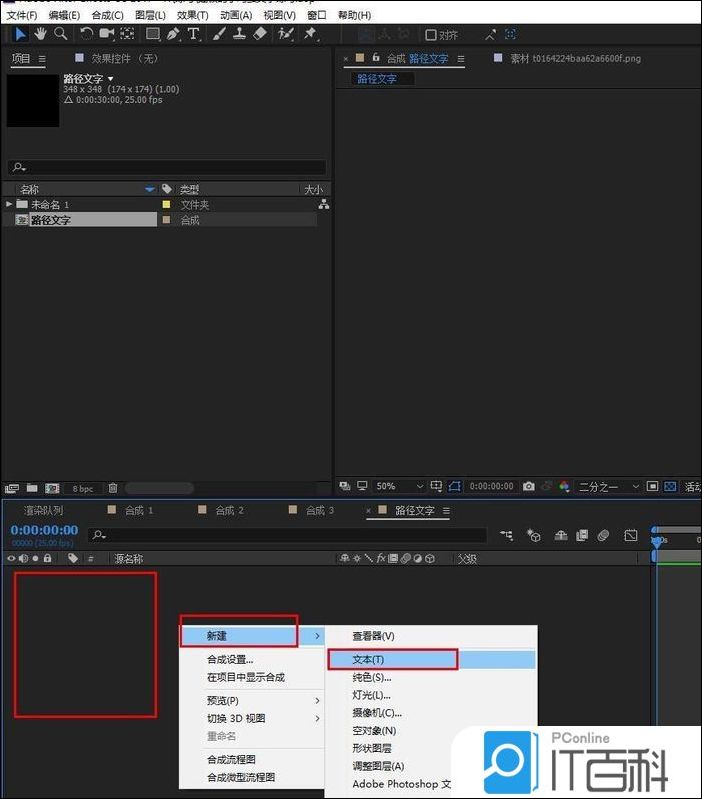The height and width of the screenshot is (799, 702).
Task: Create a new folder in project panel
Action: point(32,488)
